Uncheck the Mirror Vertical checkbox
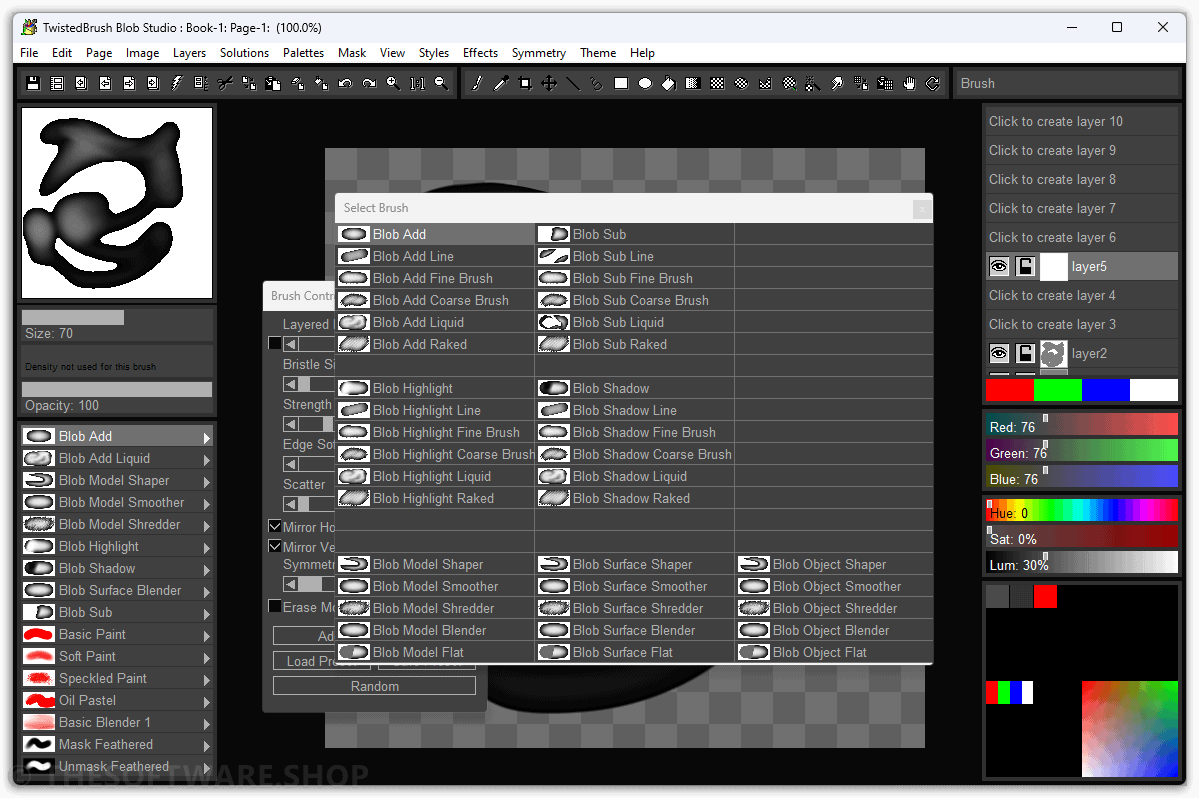This screenshot has width=1199, height=798. pos(275,547)
